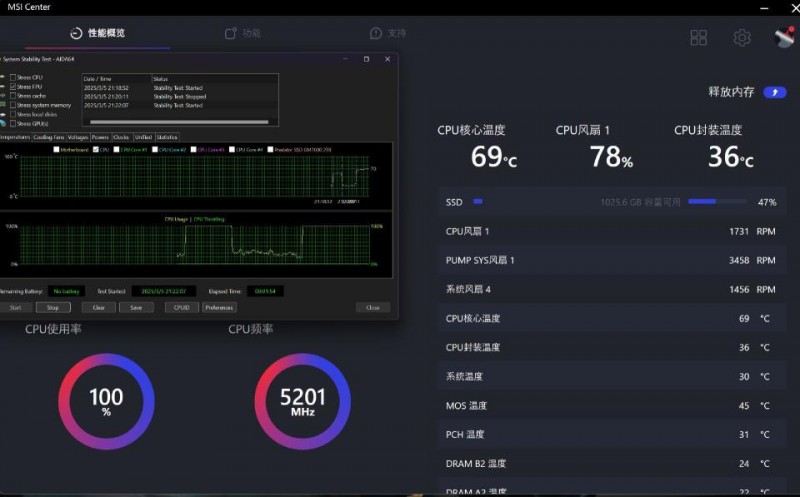Click the 系统风扇 4 1456 RPM row
800x497 pixels.
click(x=611, y=289)
